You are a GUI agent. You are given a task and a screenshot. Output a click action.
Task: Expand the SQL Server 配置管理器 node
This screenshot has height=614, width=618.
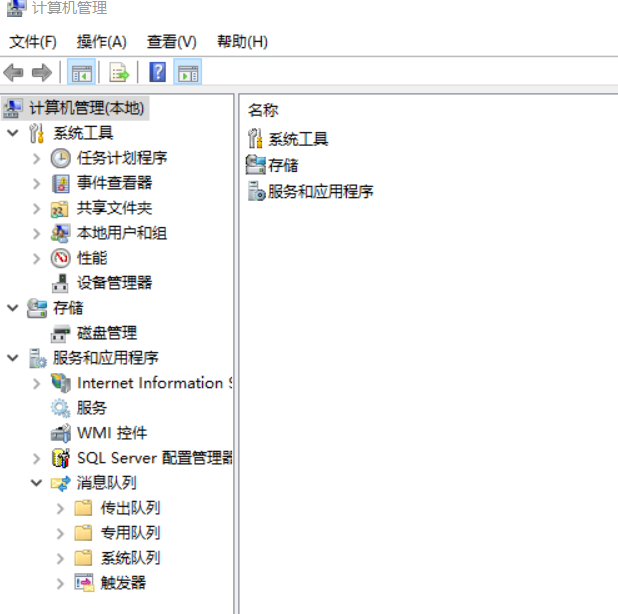pyautogui.click(x=37, y=458)
